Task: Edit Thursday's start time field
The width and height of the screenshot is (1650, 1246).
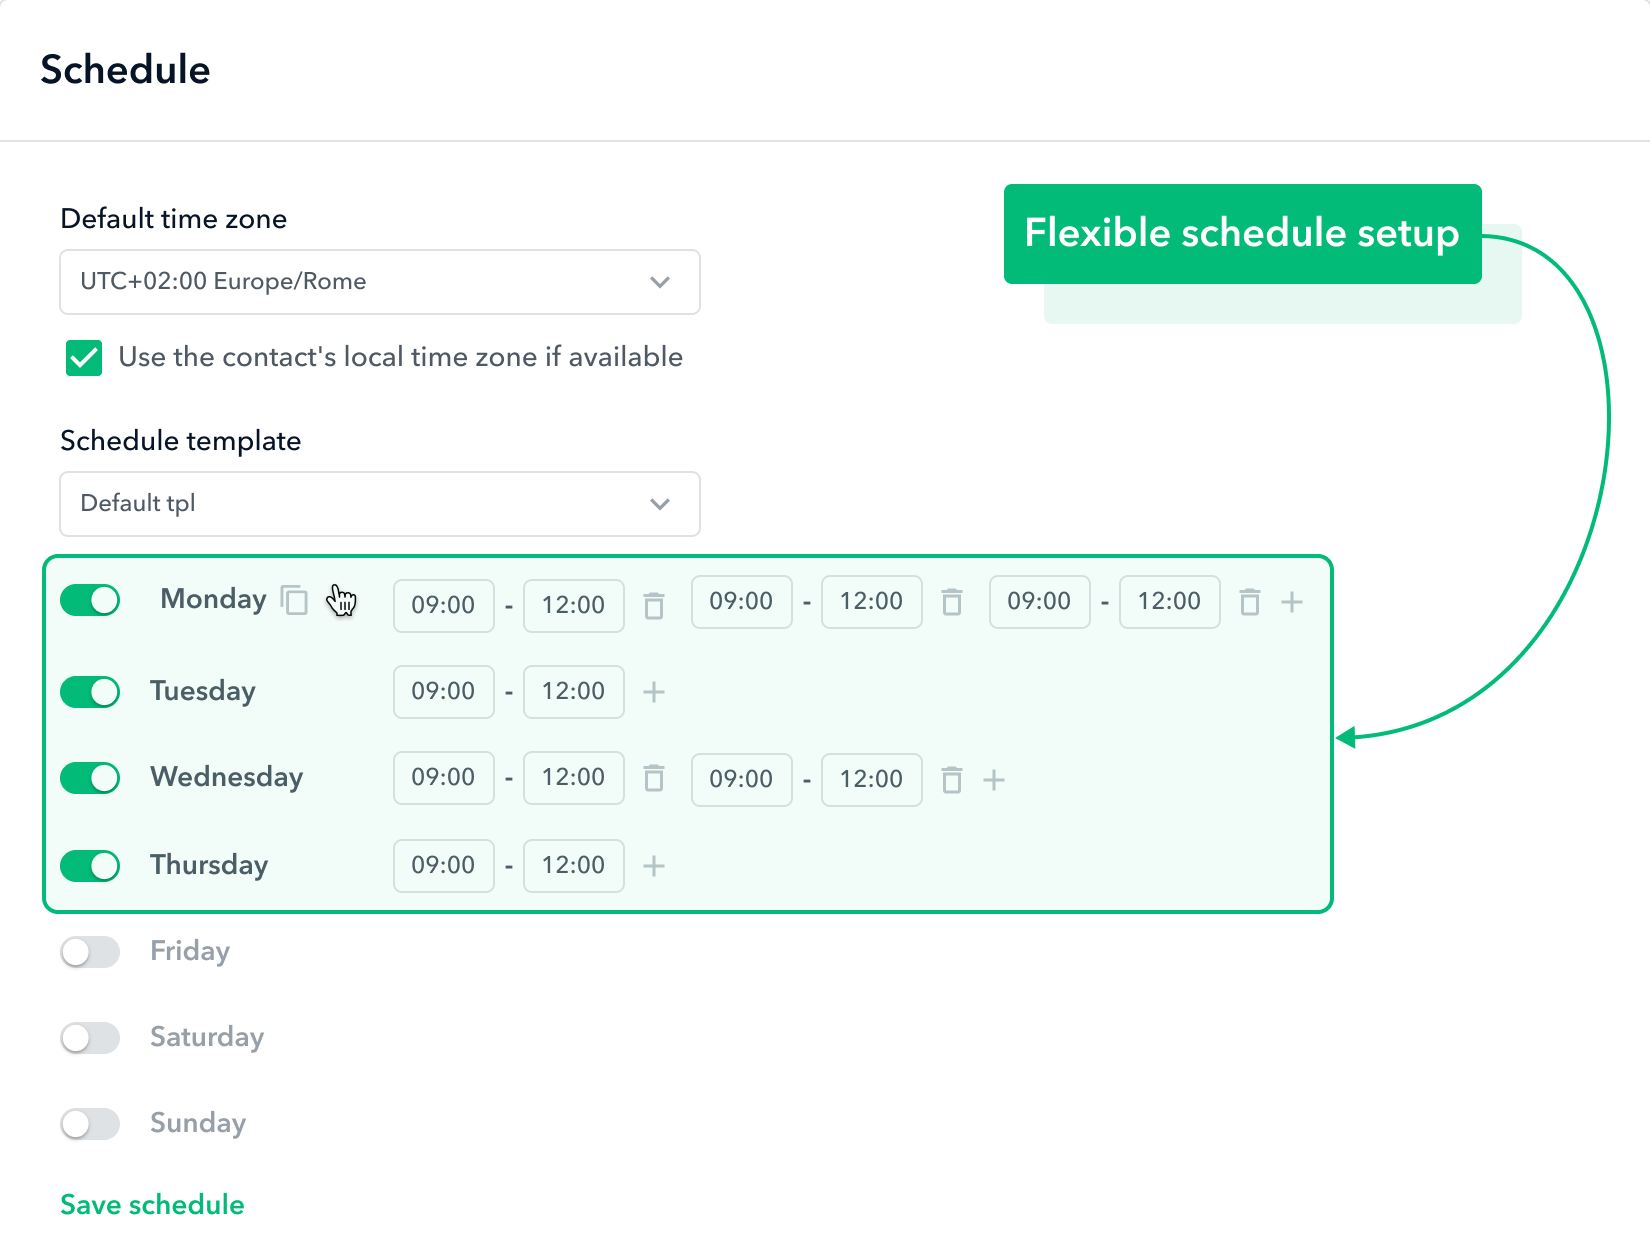Action: tap(444, 866)
